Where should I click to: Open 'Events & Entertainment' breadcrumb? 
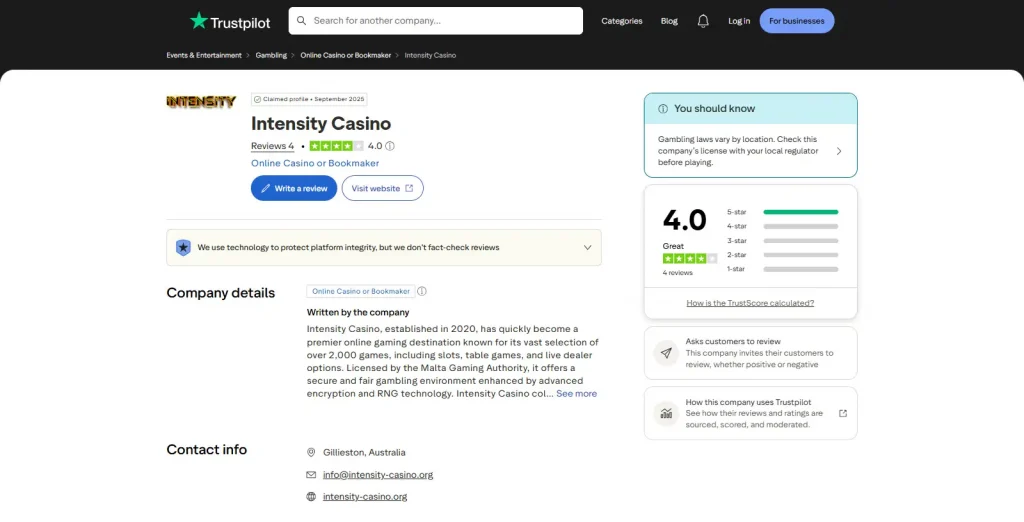pos(204,56)
